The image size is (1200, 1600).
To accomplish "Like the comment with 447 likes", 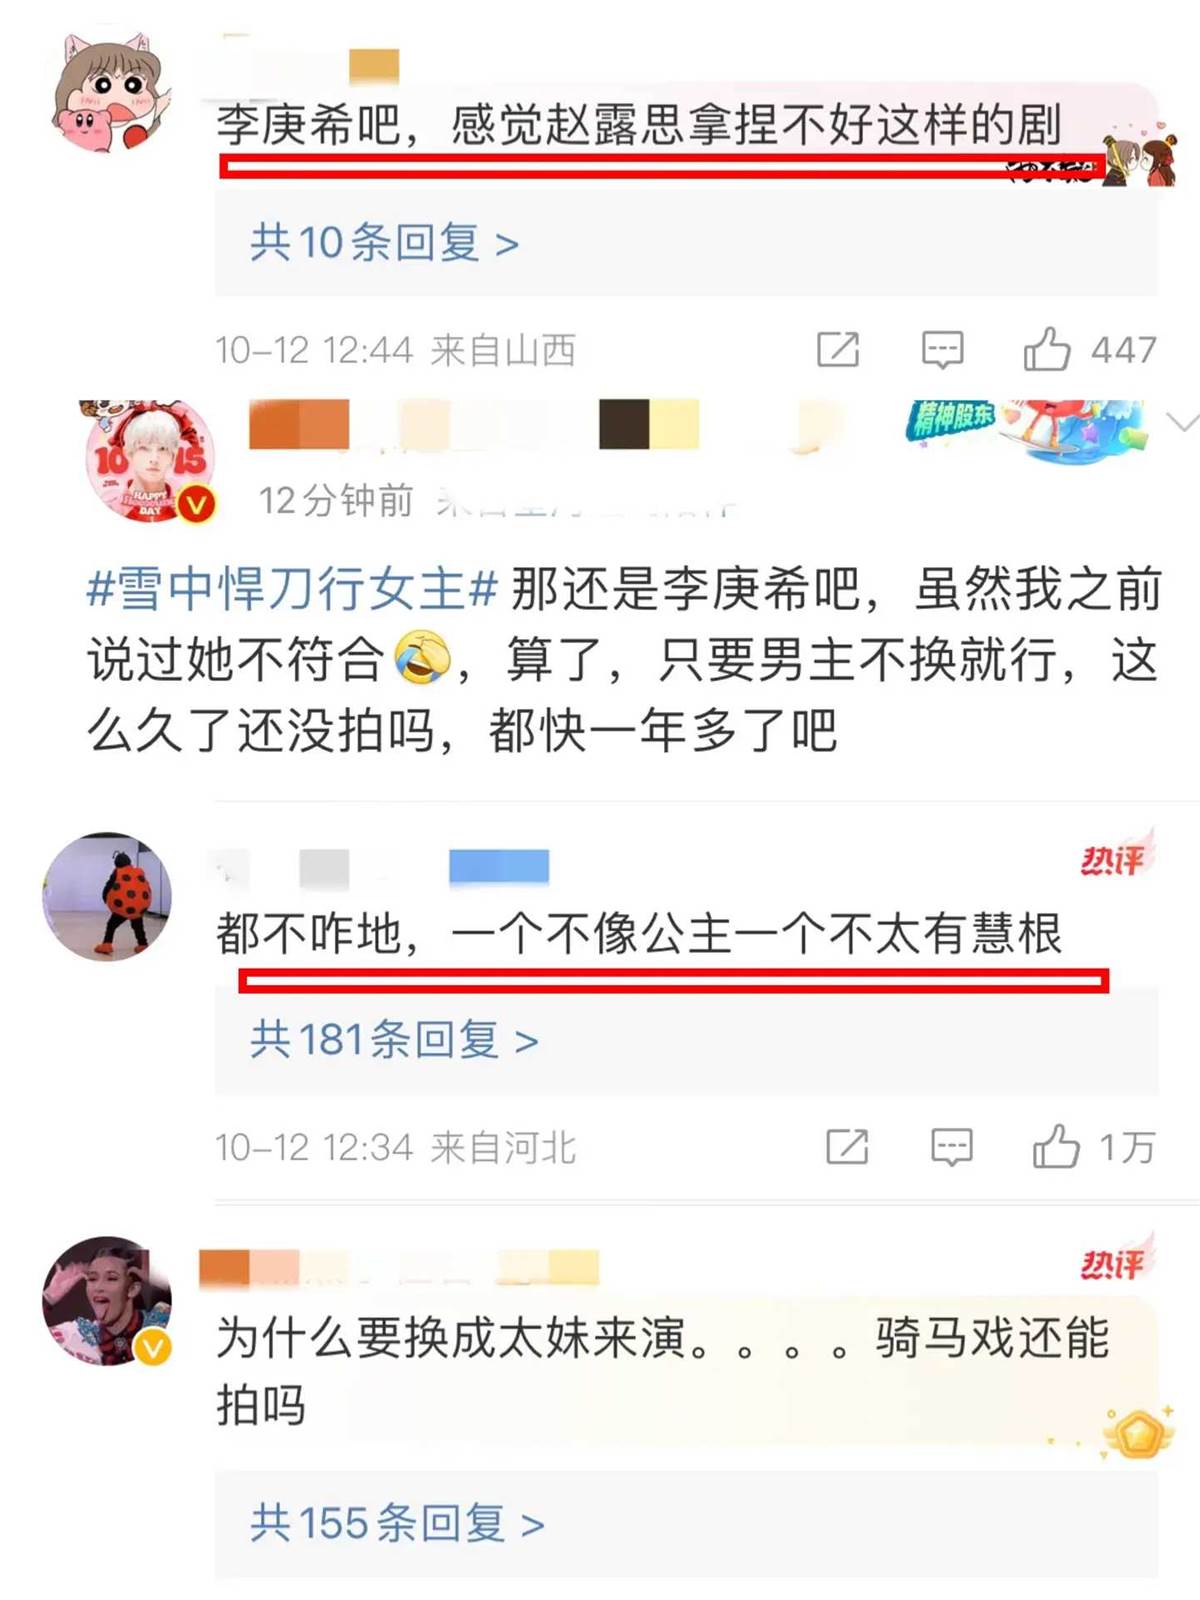I will pyautogui.click(x=1047, y=349).
